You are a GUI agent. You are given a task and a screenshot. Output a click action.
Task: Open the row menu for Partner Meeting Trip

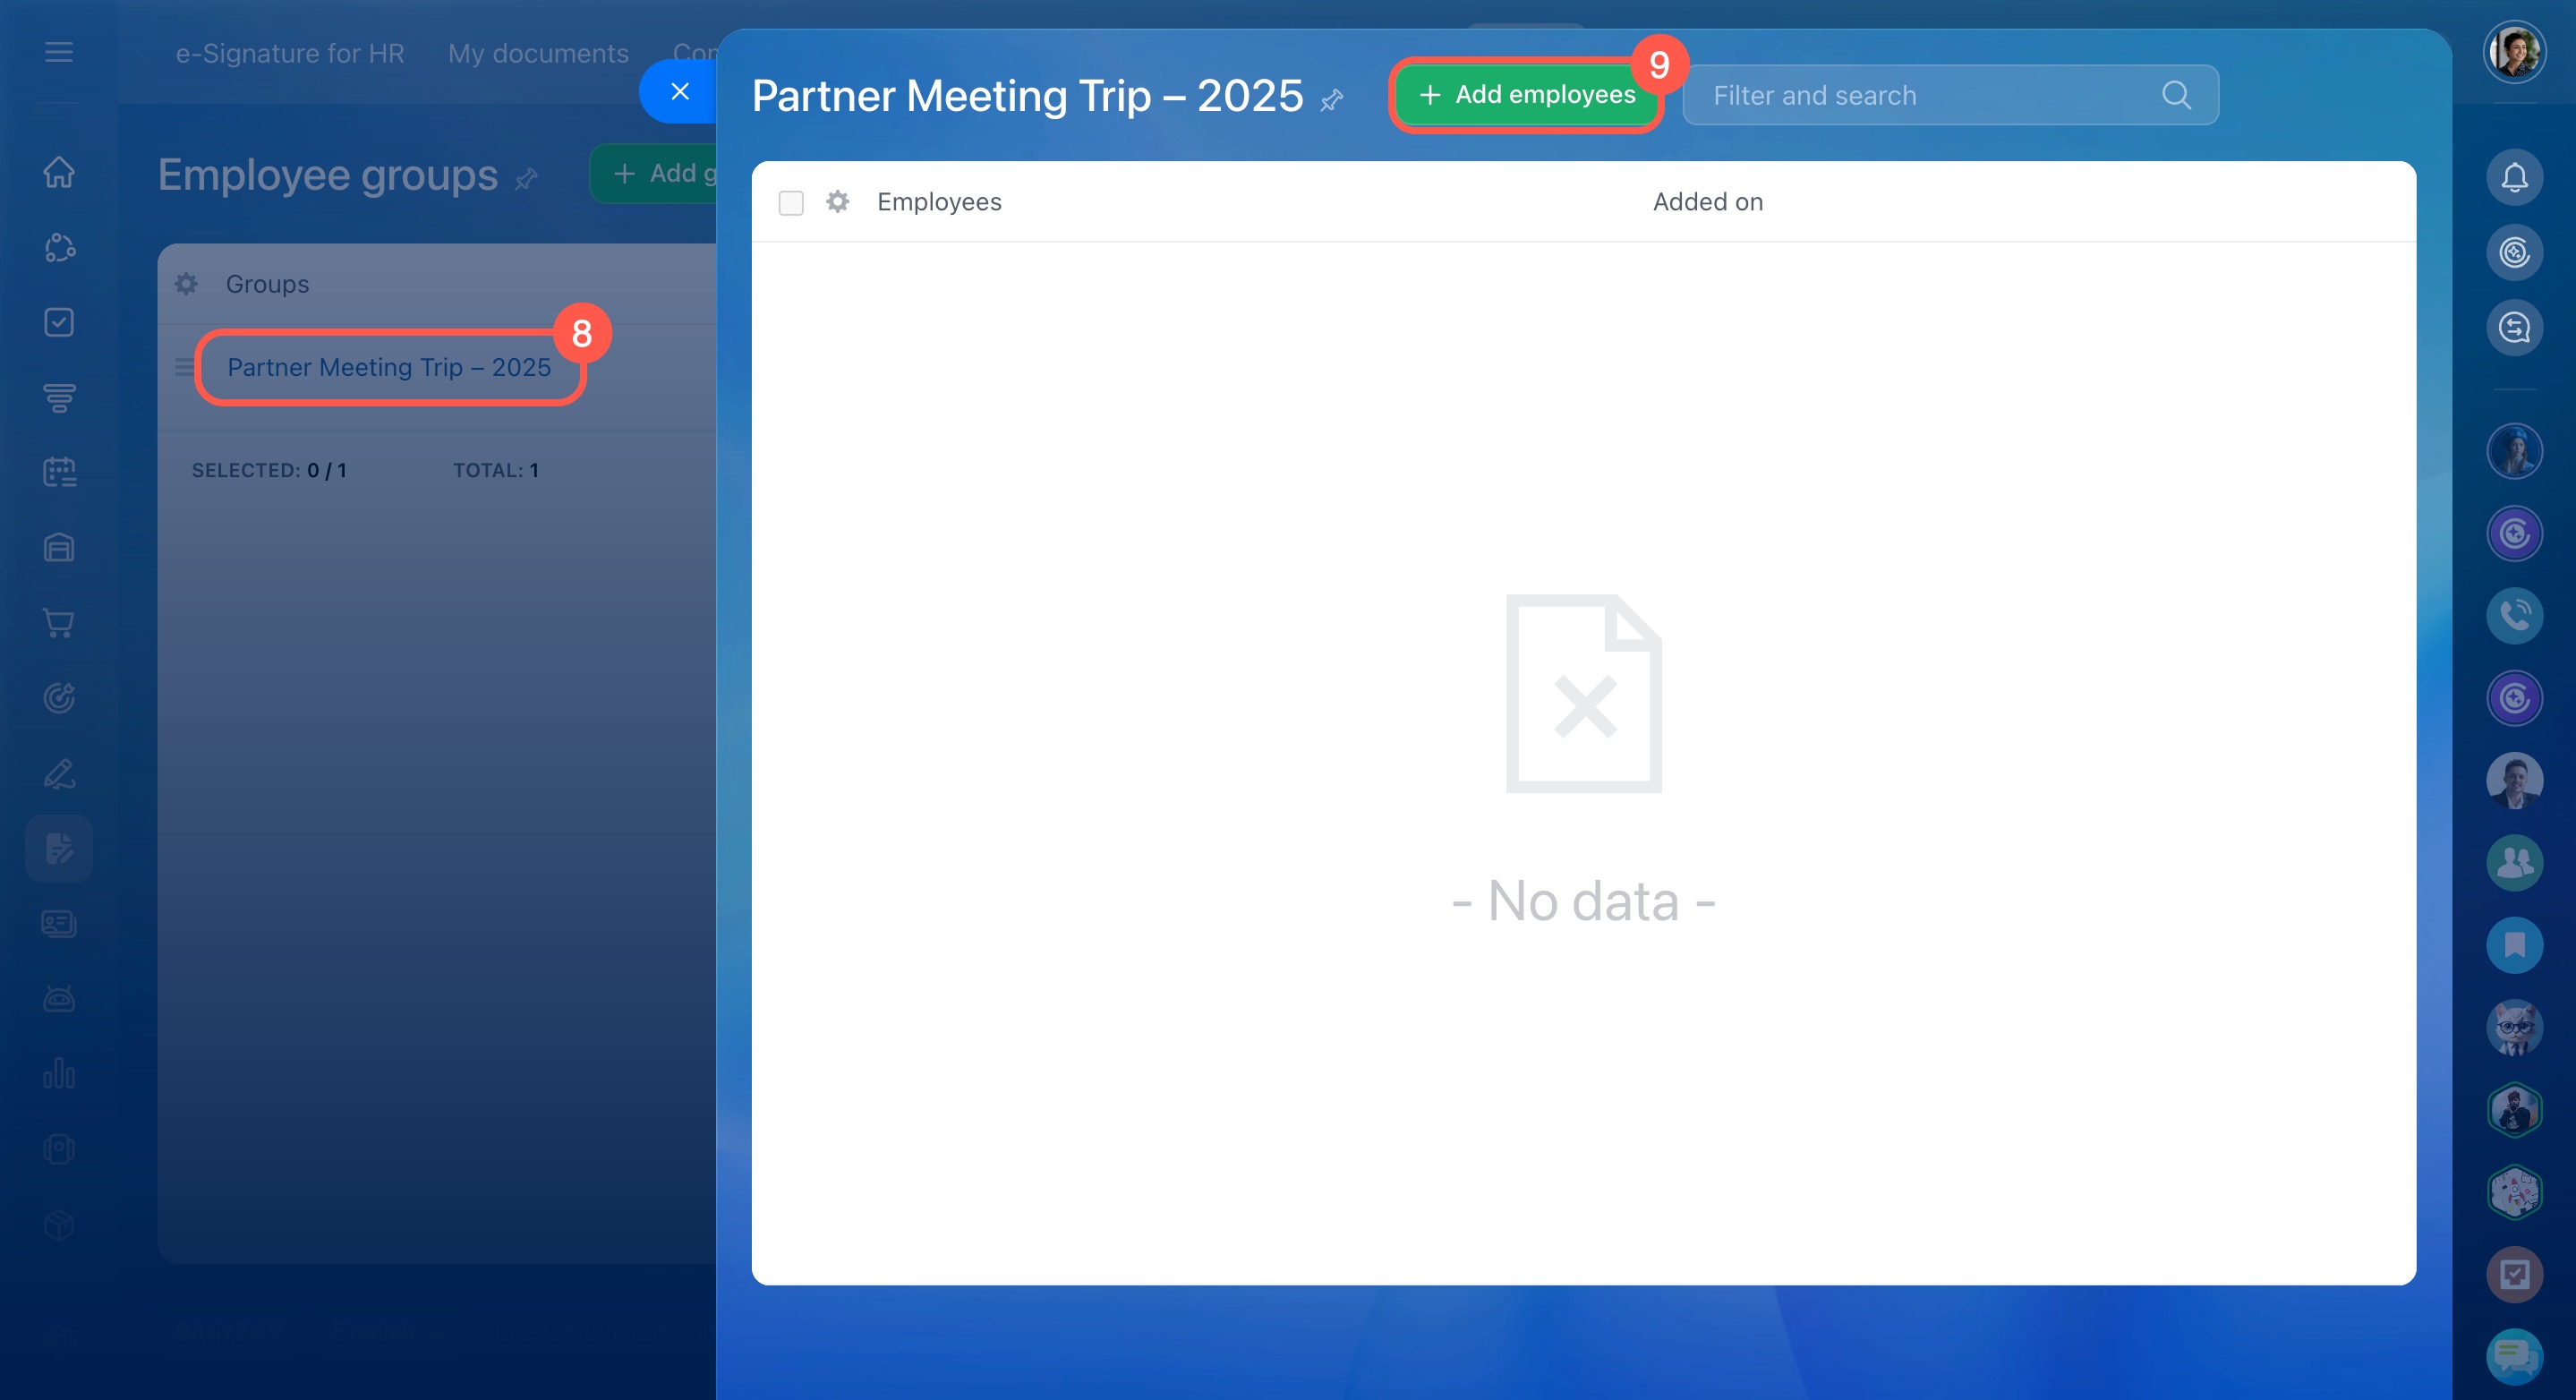click(184, 367)
